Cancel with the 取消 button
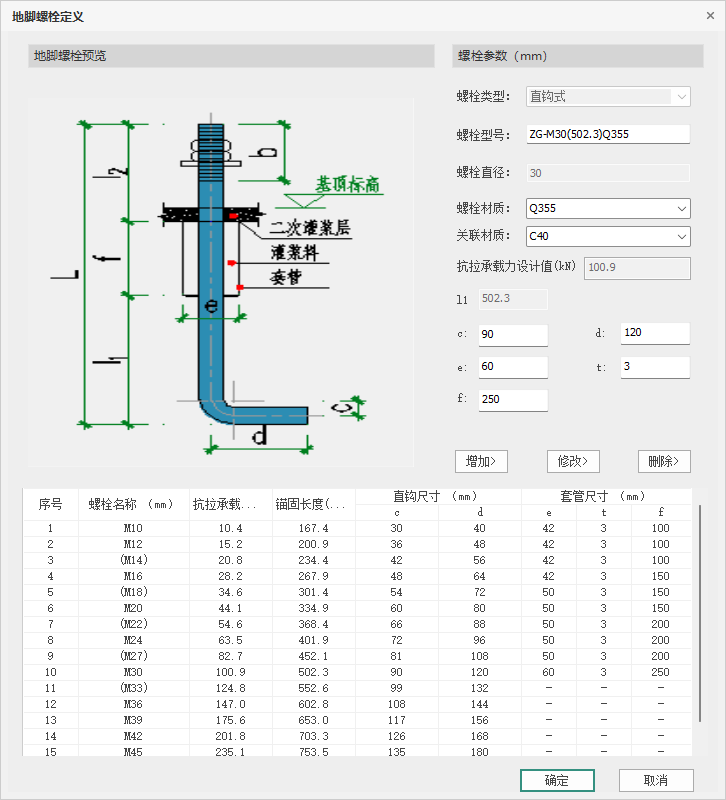This screenshot has height=800, width=726. coord(656,780)
